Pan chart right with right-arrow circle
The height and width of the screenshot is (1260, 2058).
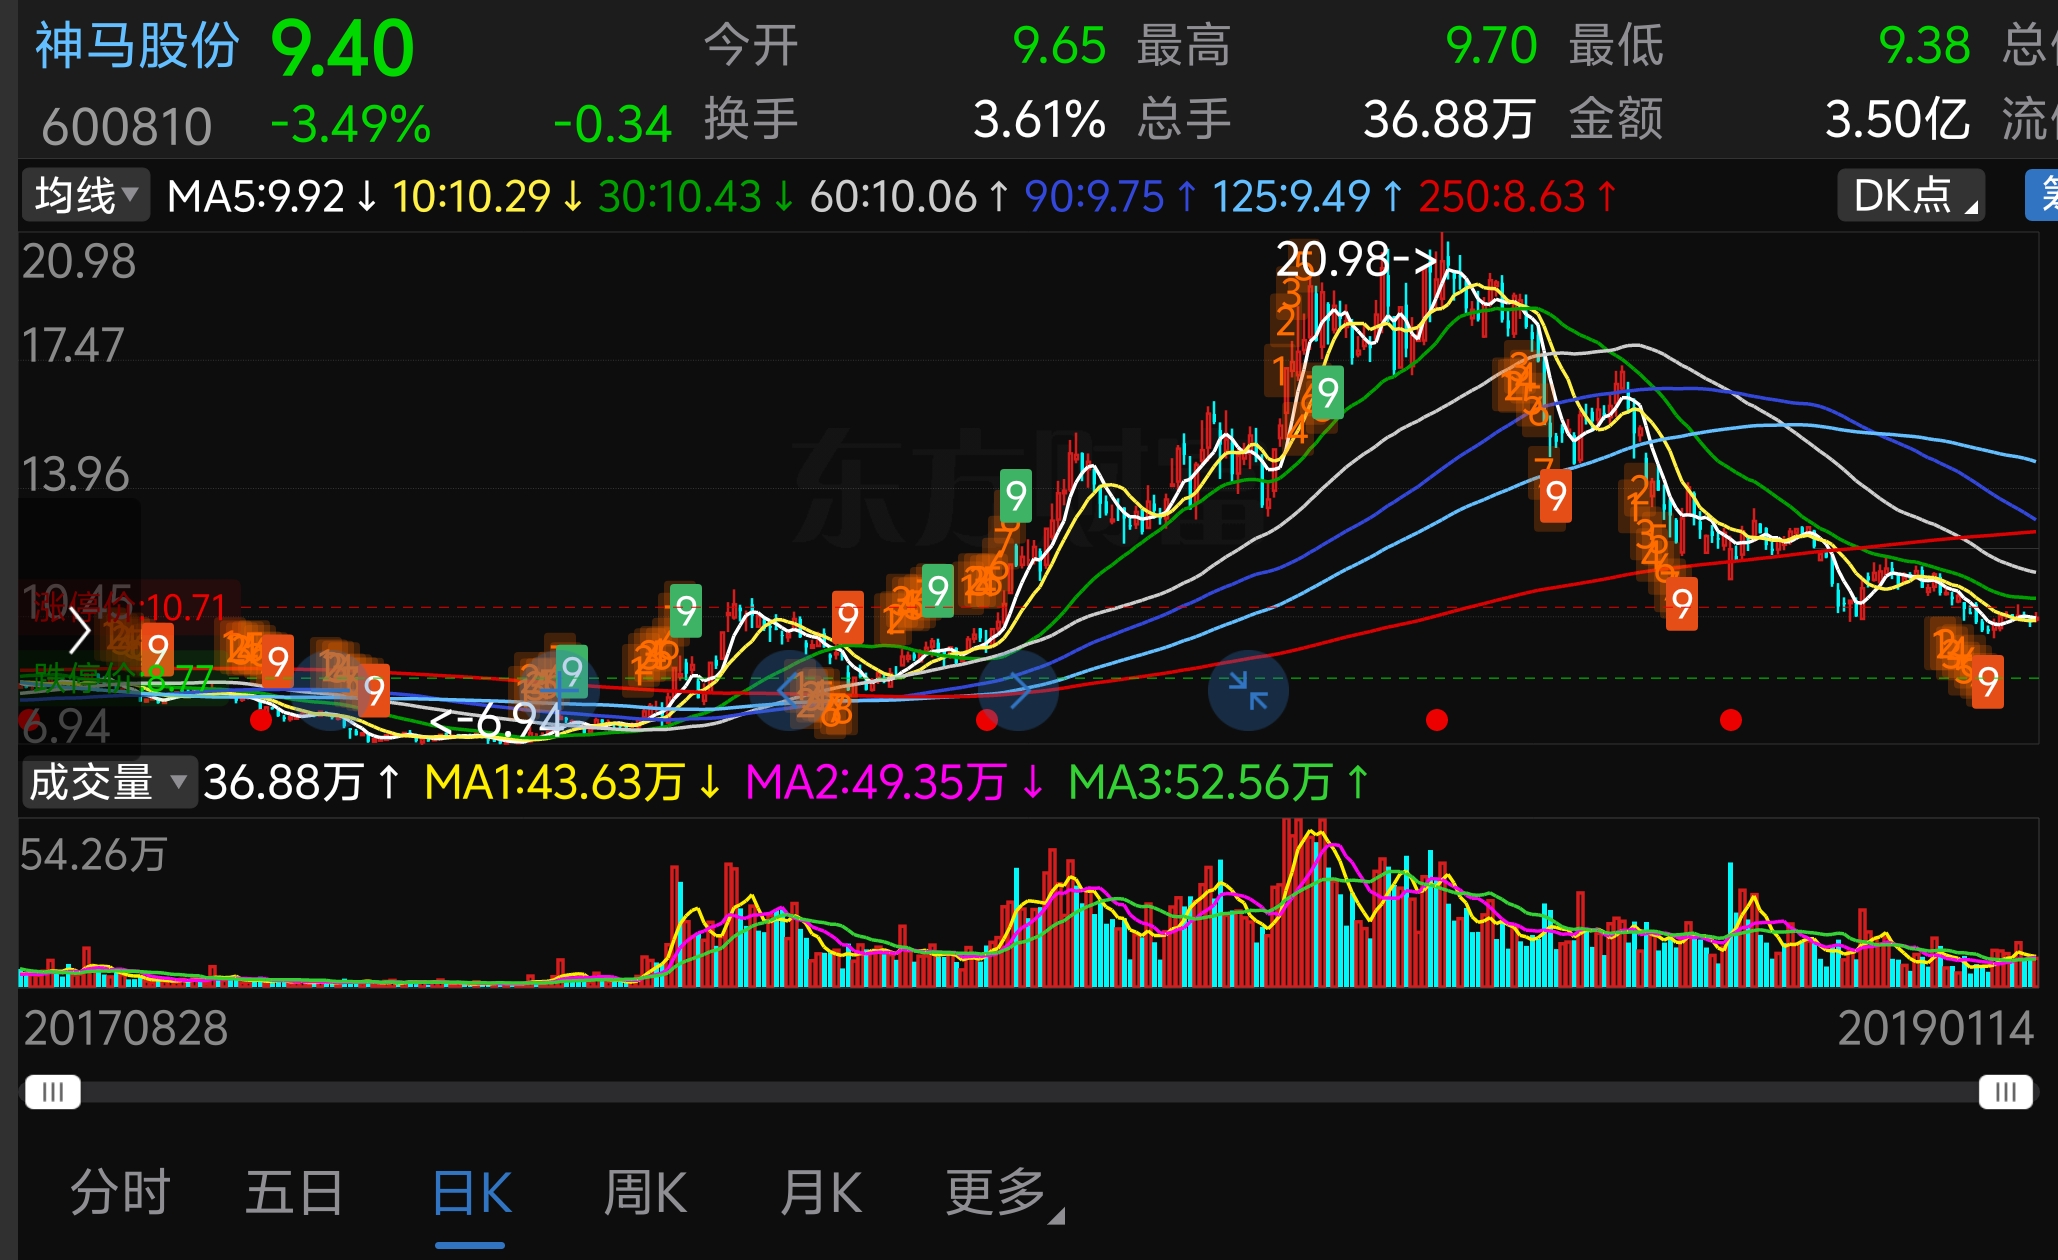point(1018,690)
